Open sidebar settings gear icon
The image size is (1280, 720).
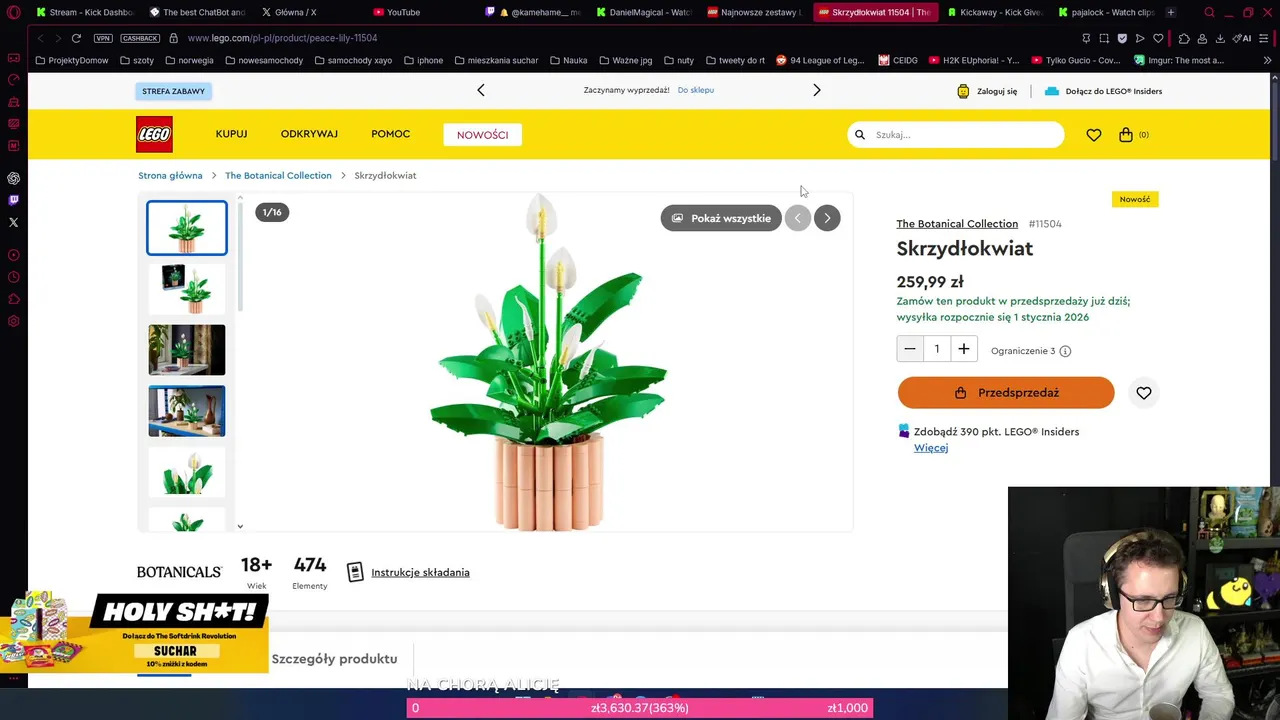13,321
